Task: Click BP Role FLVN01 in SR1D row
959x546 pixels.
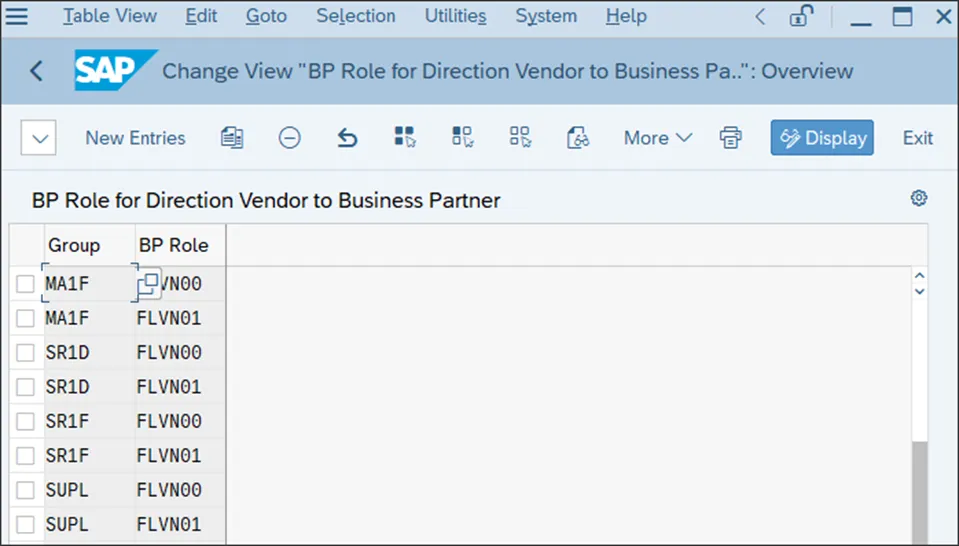Action: 180,386
